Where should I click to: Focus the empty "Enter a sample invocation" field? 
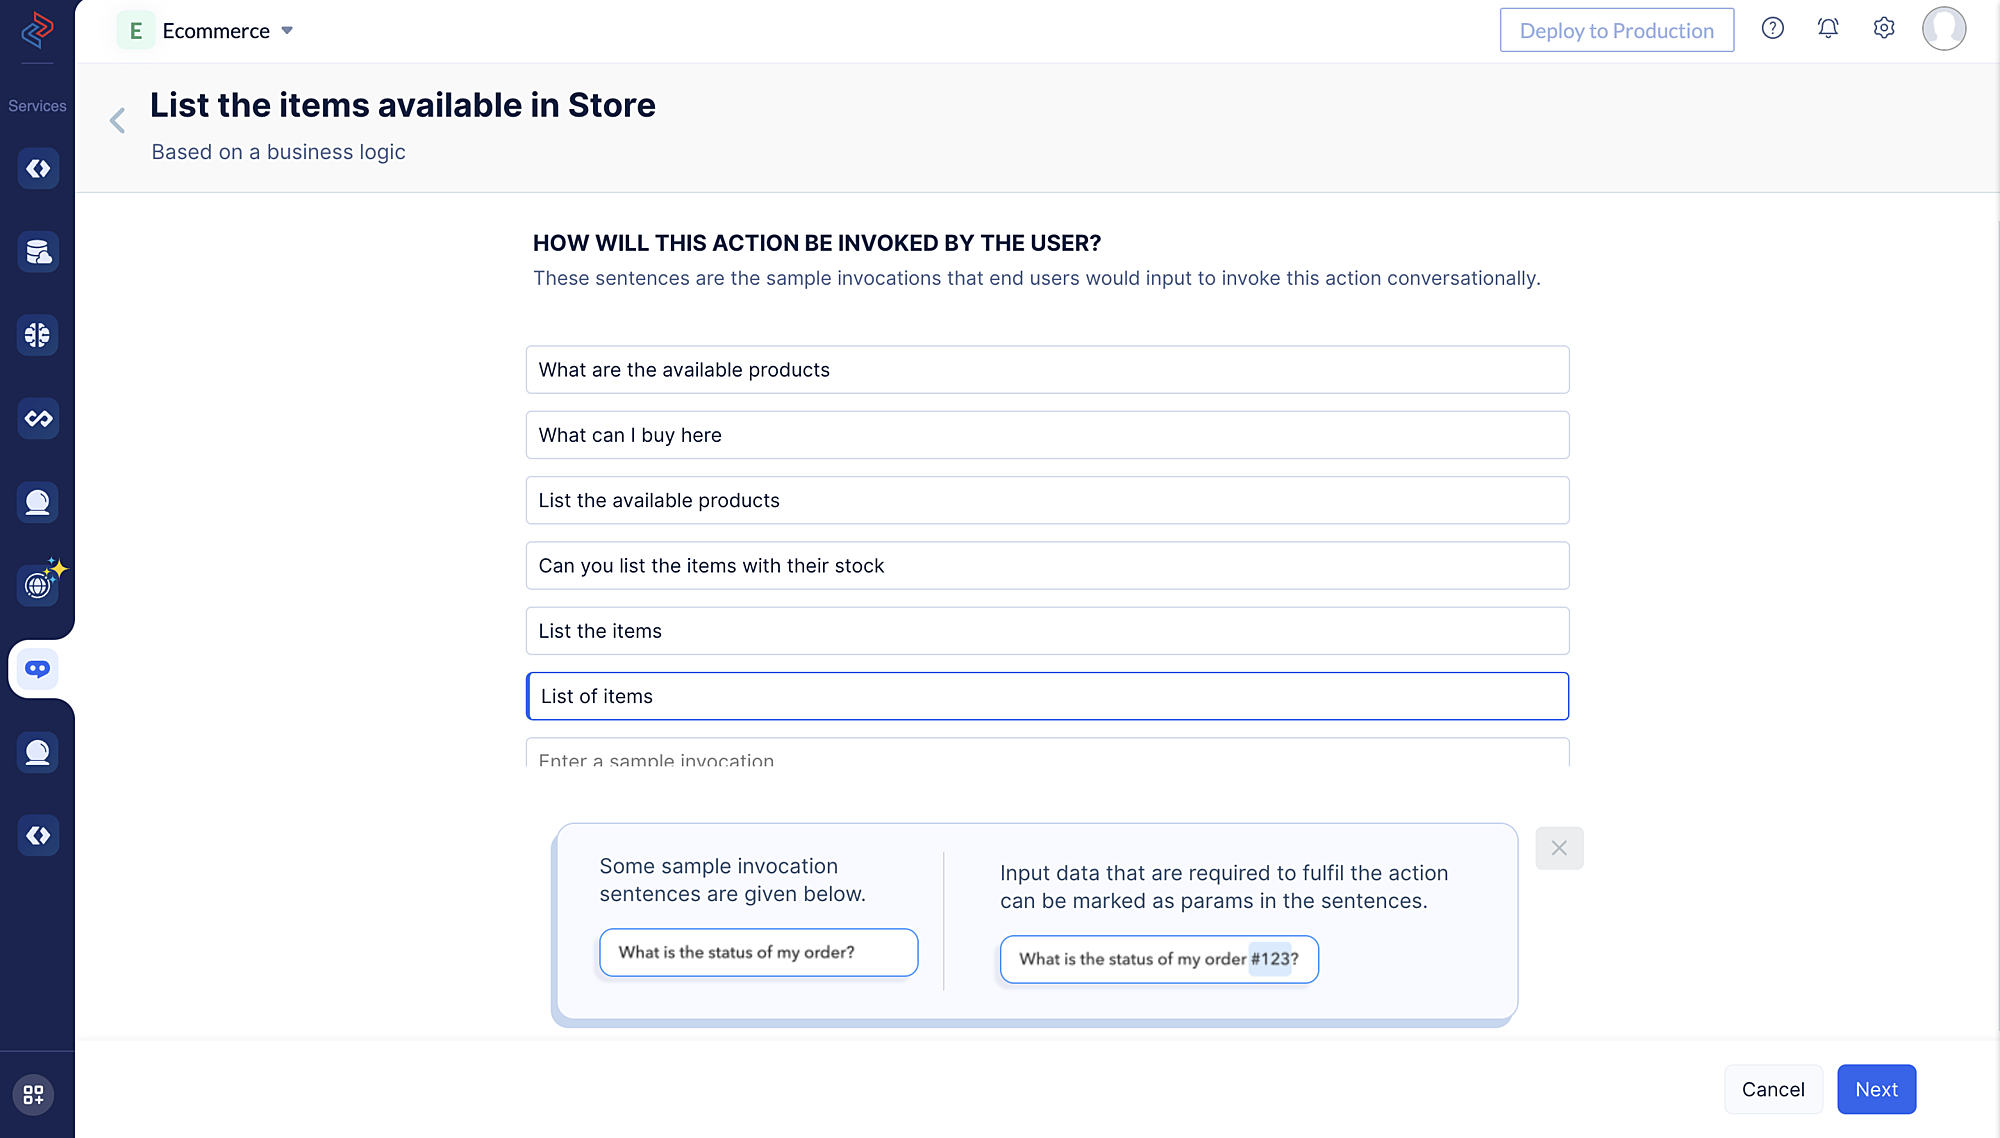[x=1047, y=756]
